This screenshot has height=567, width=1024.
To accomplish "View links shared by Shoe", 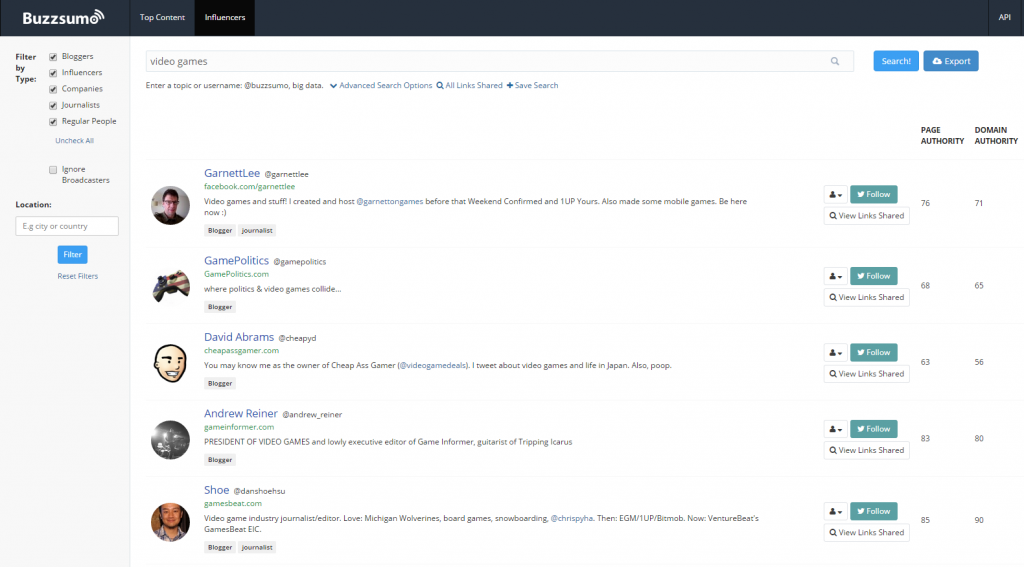I will click(x=867, y=532).
